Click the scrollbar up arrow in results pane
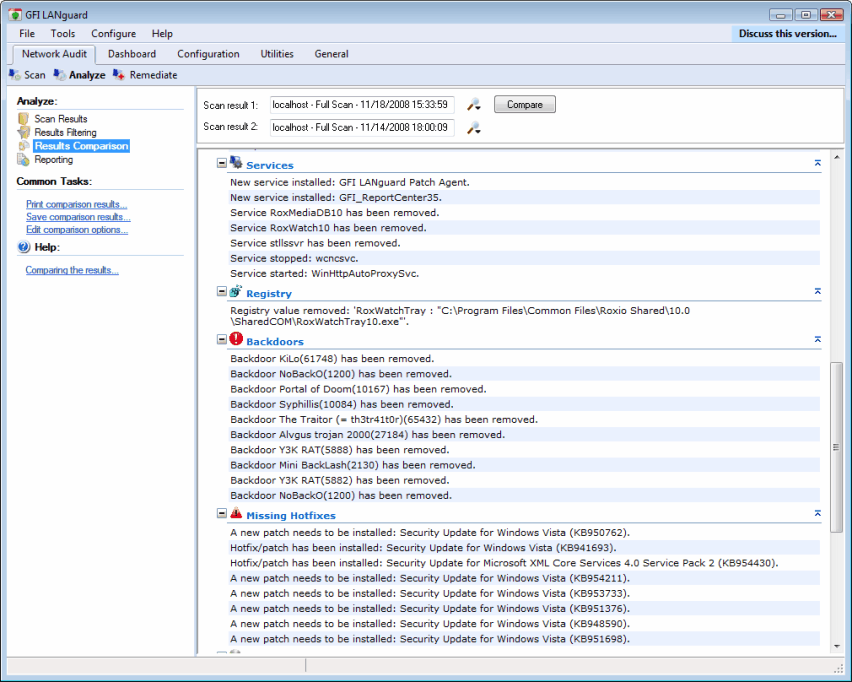The width and height of the screenshot is (852, 682). [837, 157]
